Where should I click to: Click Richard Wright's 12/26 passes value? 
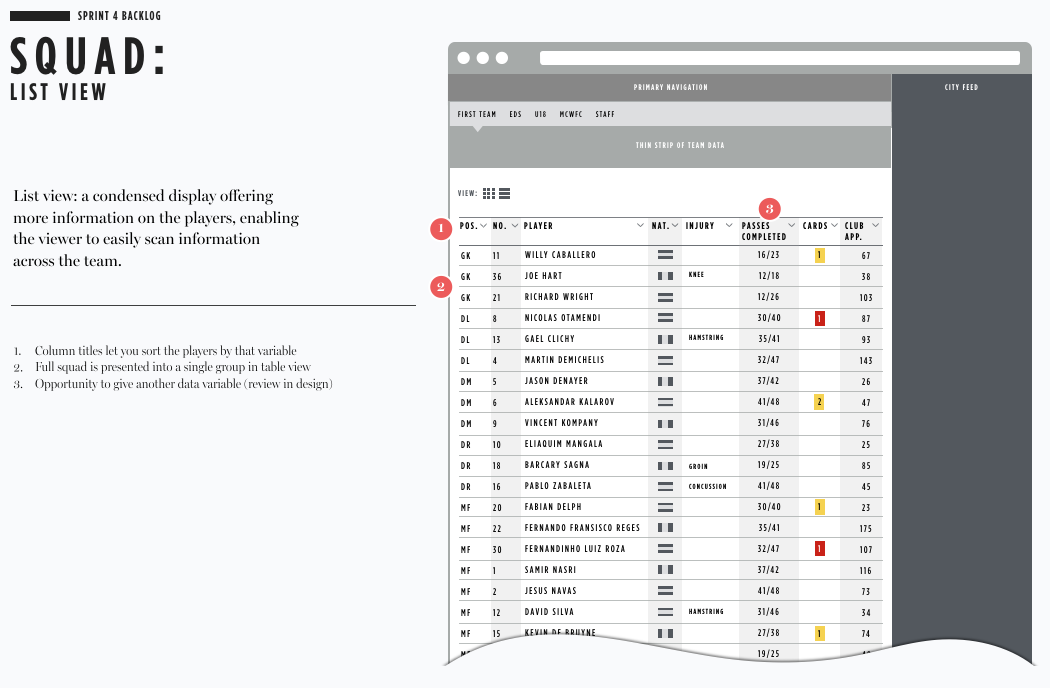click(x=769, y=297)
